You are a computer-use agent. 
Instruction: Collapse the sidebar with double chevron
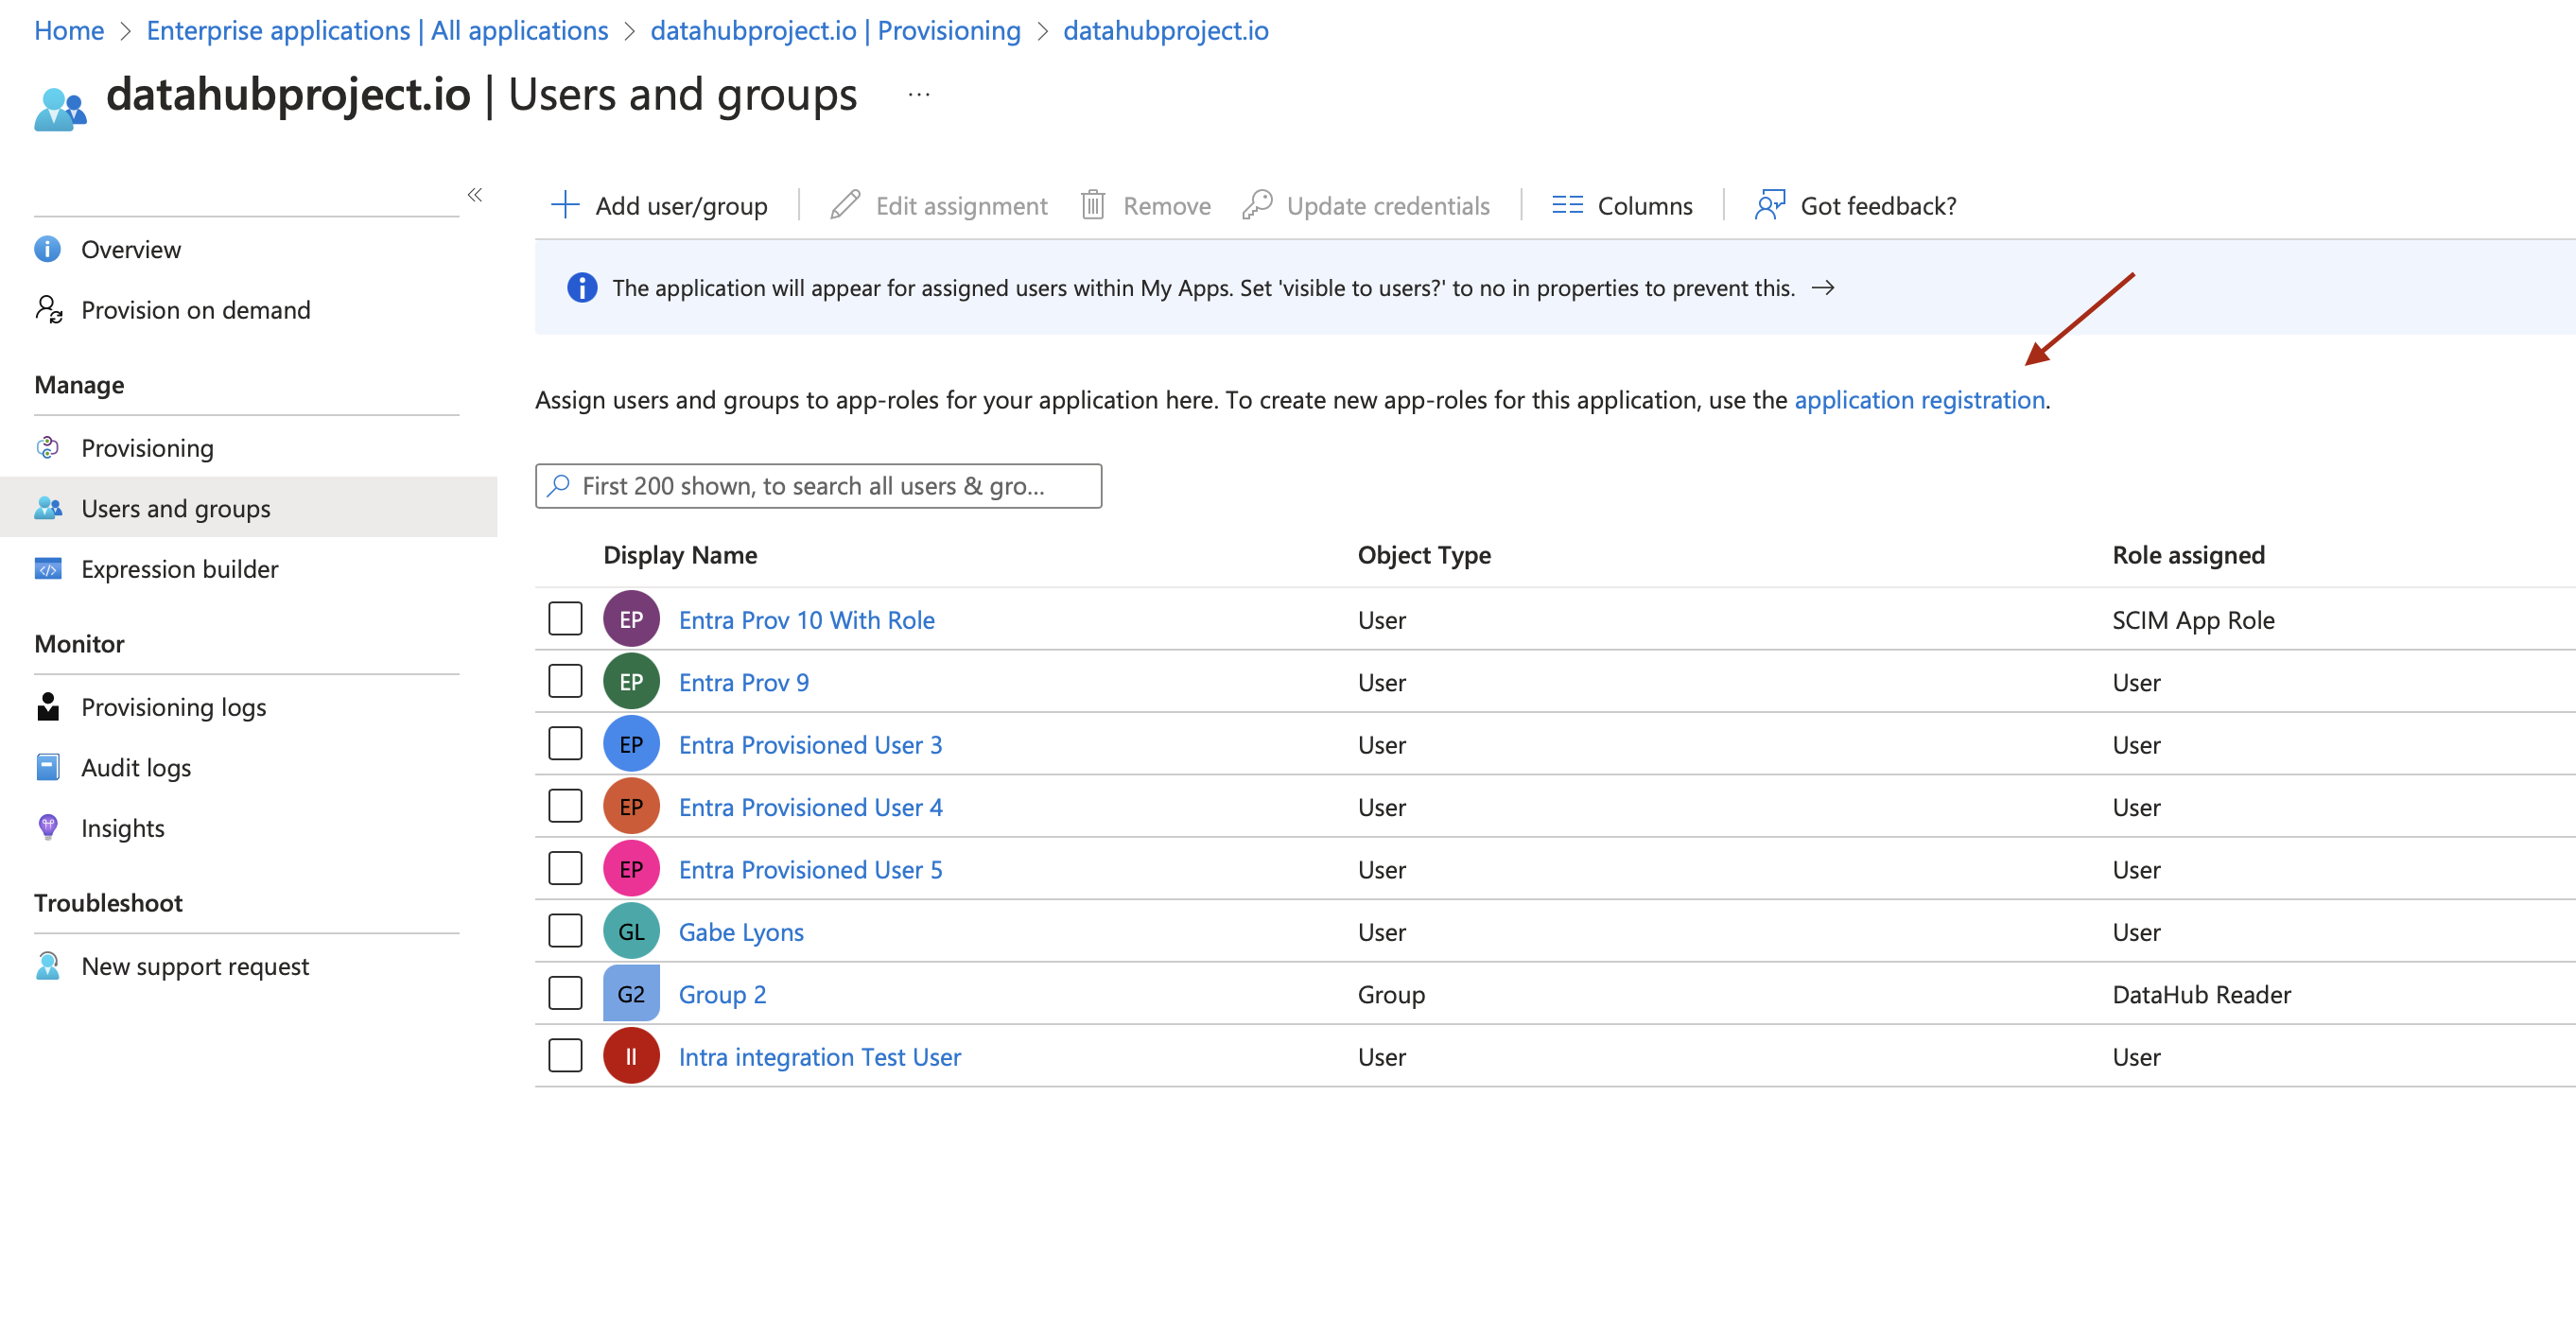475,194
